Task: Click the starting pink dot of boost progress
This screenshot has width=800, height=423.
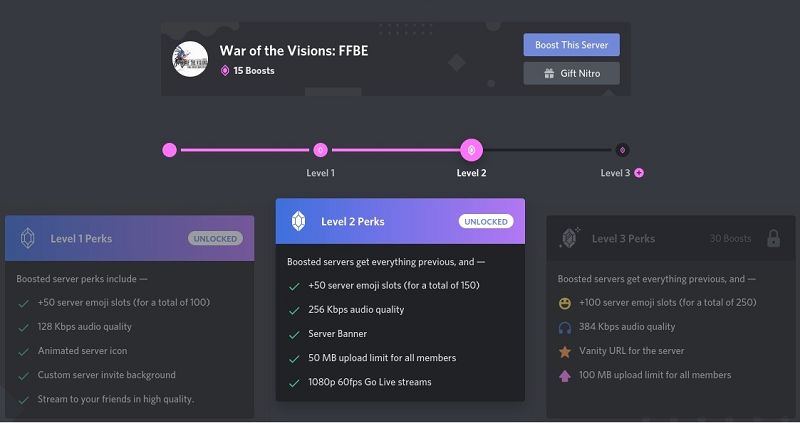Action: pos(169,150)
